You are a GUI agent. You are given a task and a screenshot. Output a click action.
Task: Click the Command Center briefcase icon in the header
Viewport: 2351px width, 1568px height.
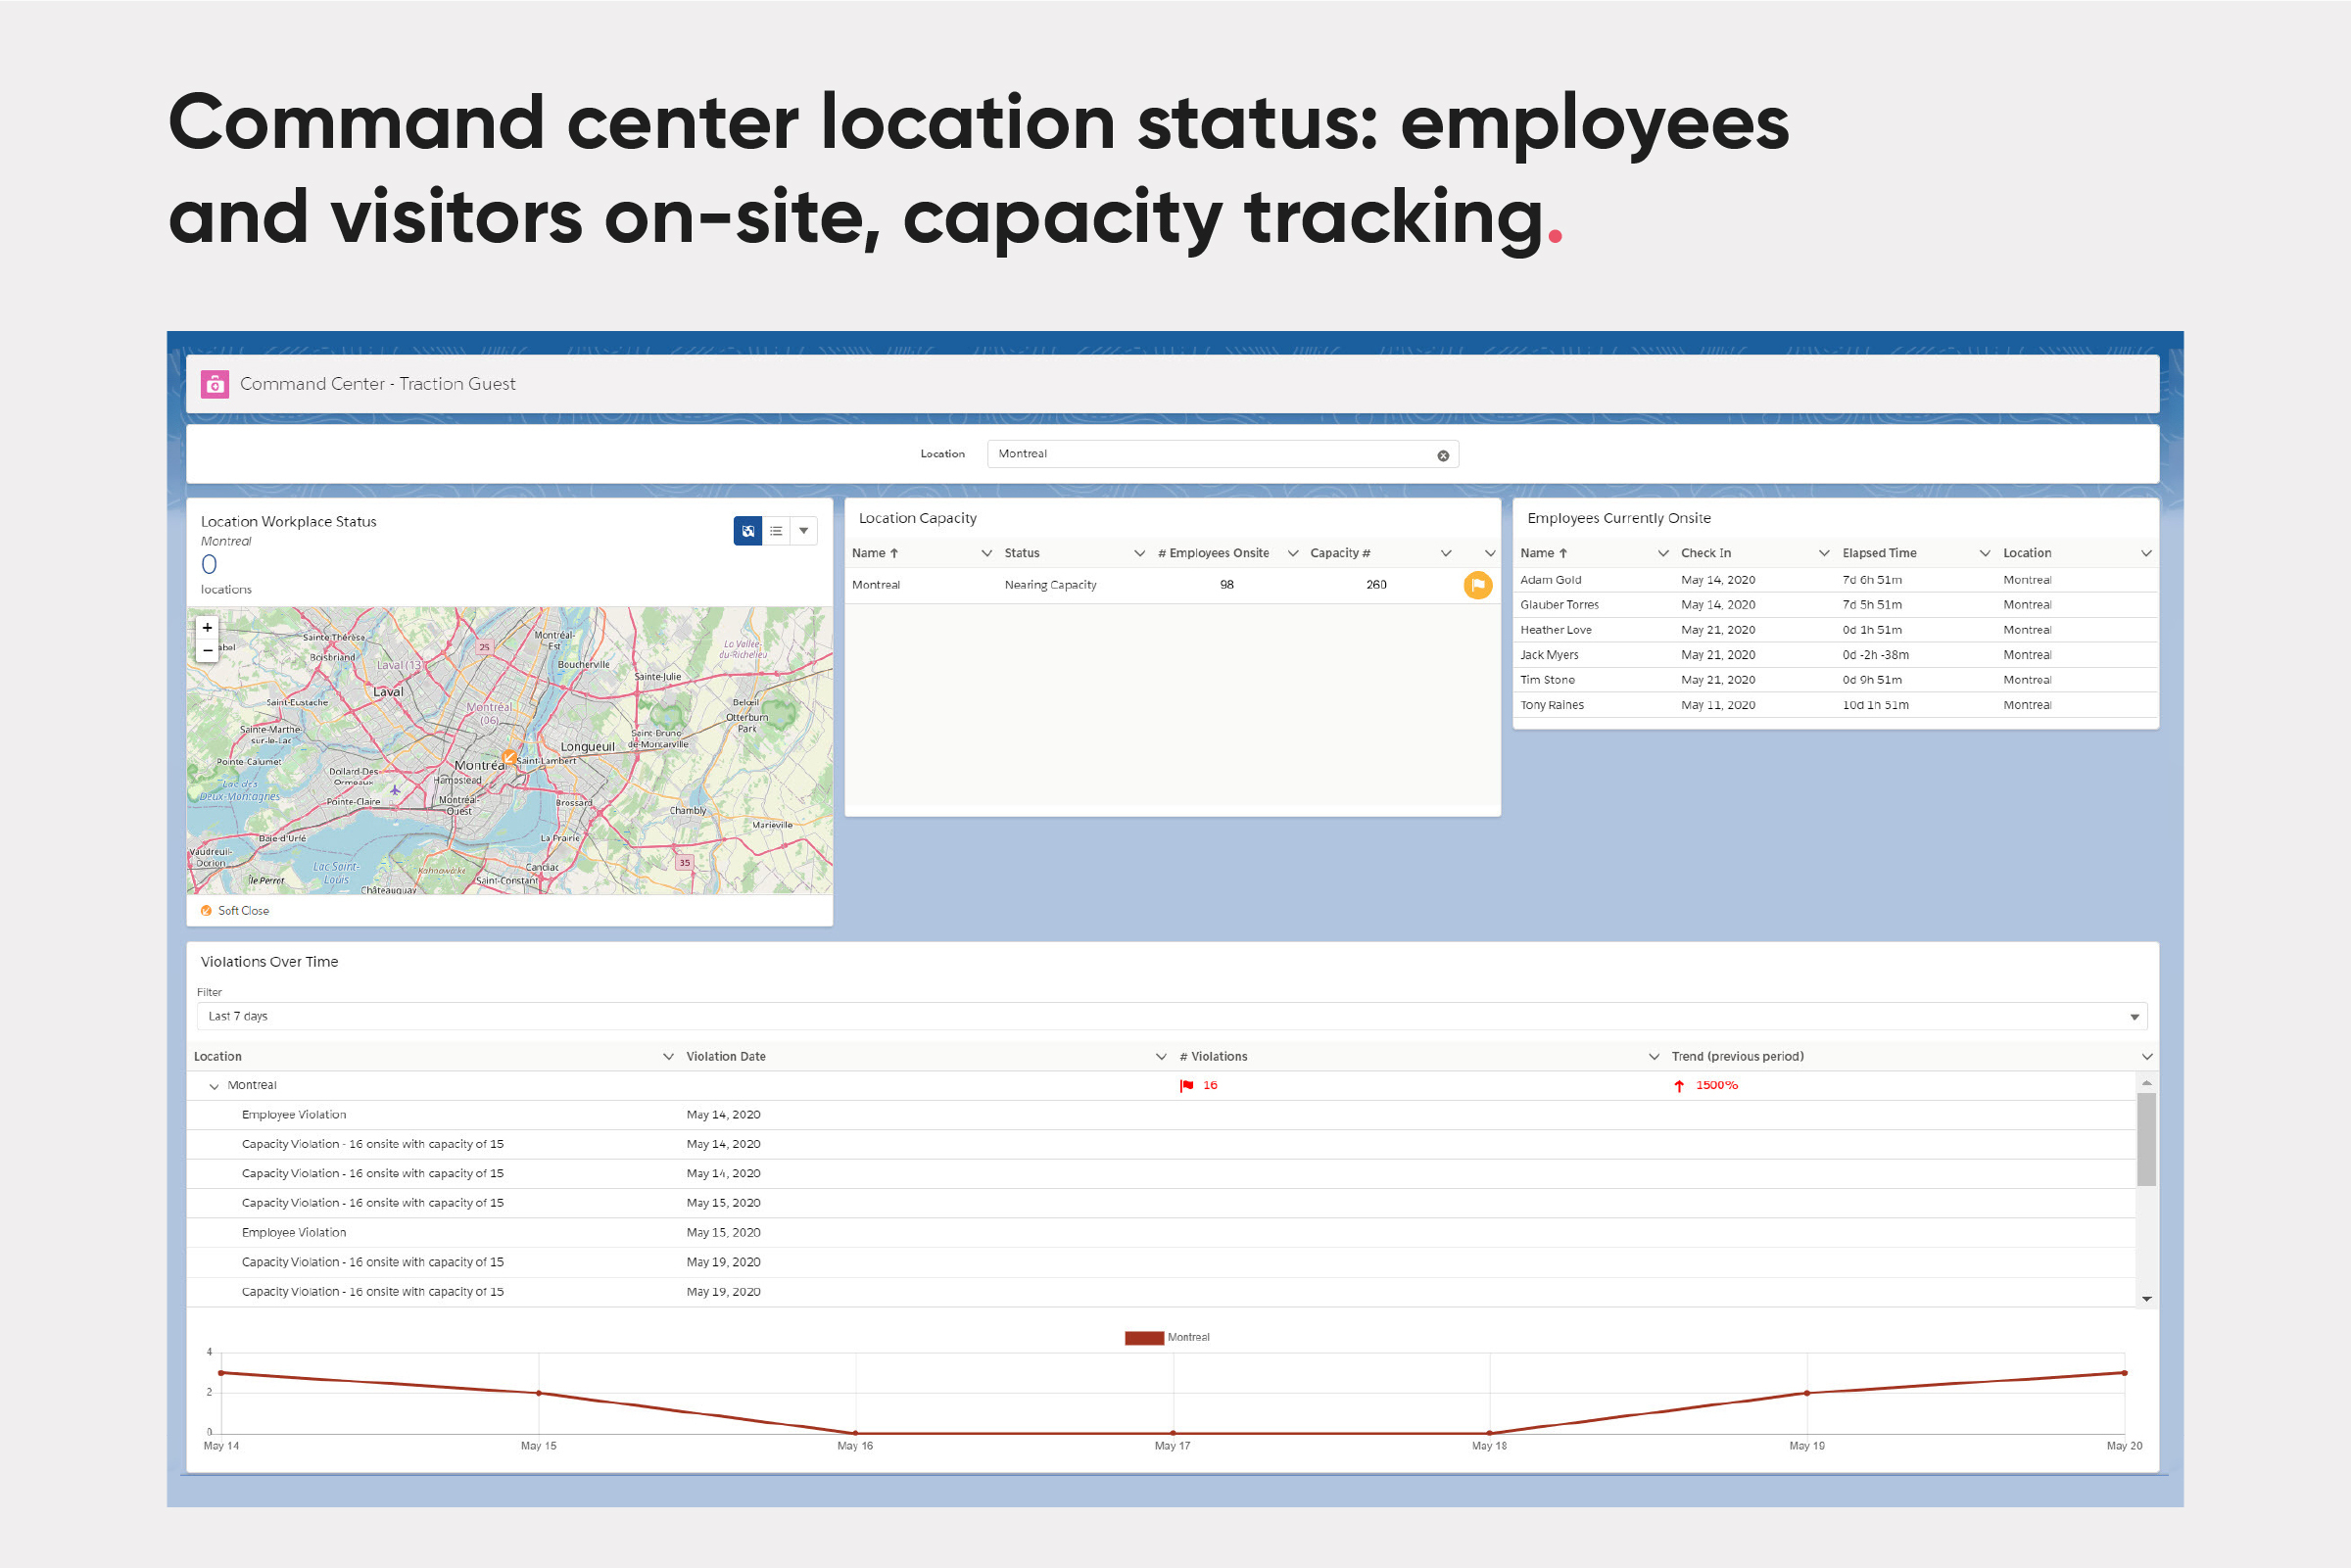[215, 383]
